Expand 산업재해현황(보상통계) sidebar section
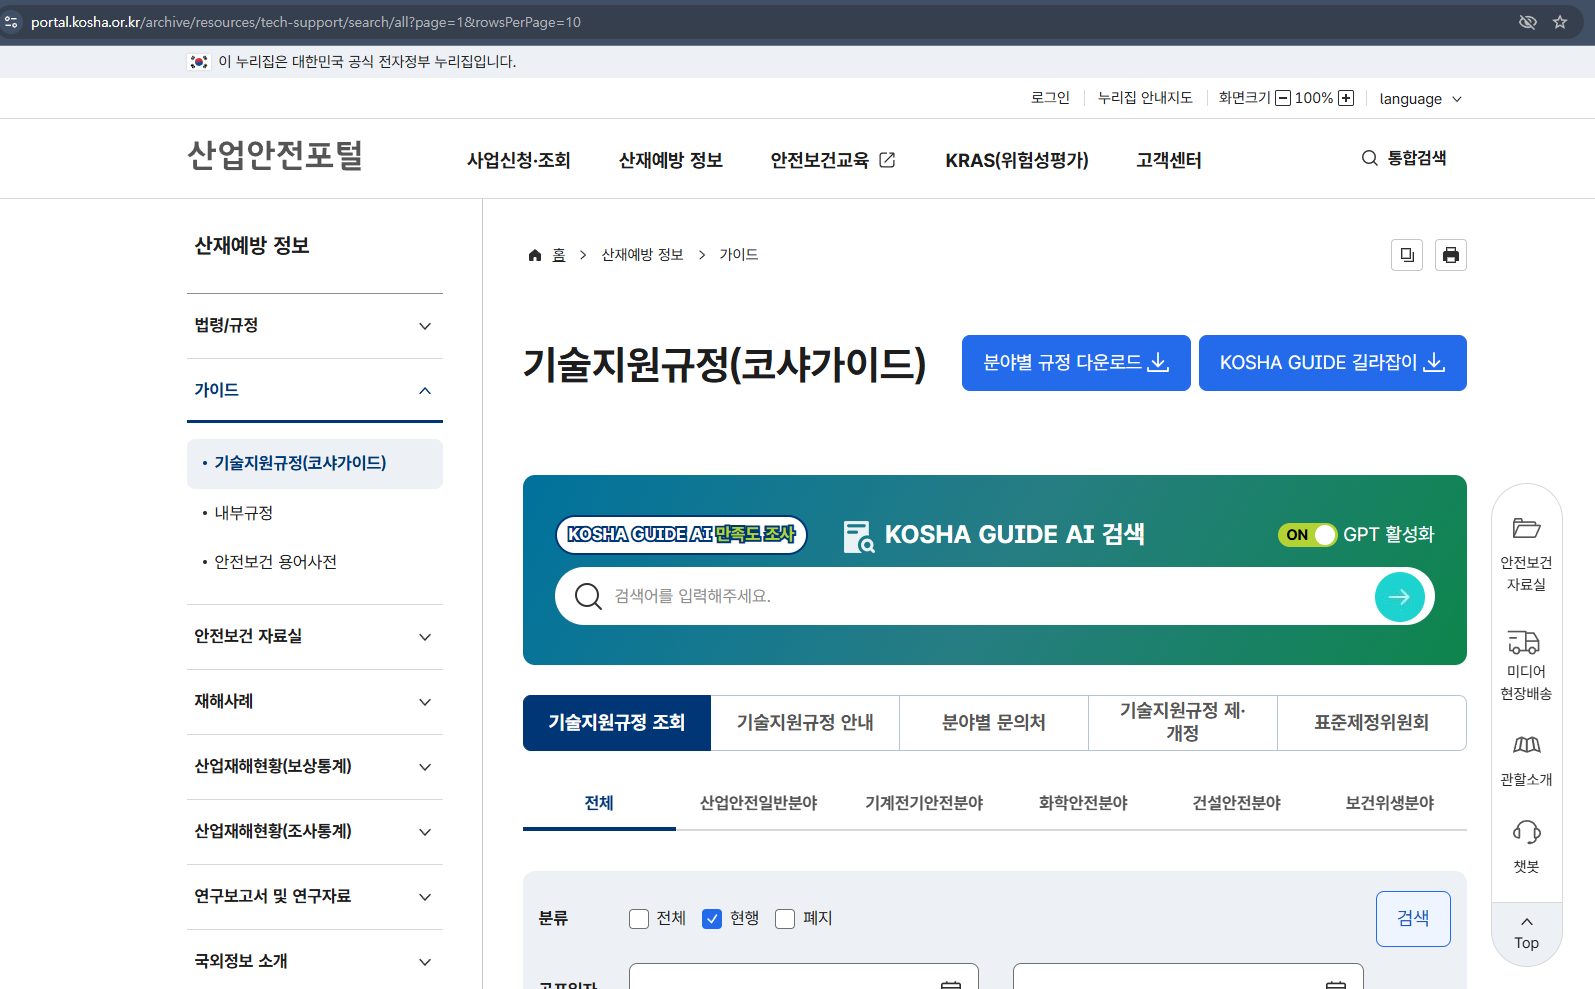The height and width of the screenshot is (989, 1595). tap(315, 767)
